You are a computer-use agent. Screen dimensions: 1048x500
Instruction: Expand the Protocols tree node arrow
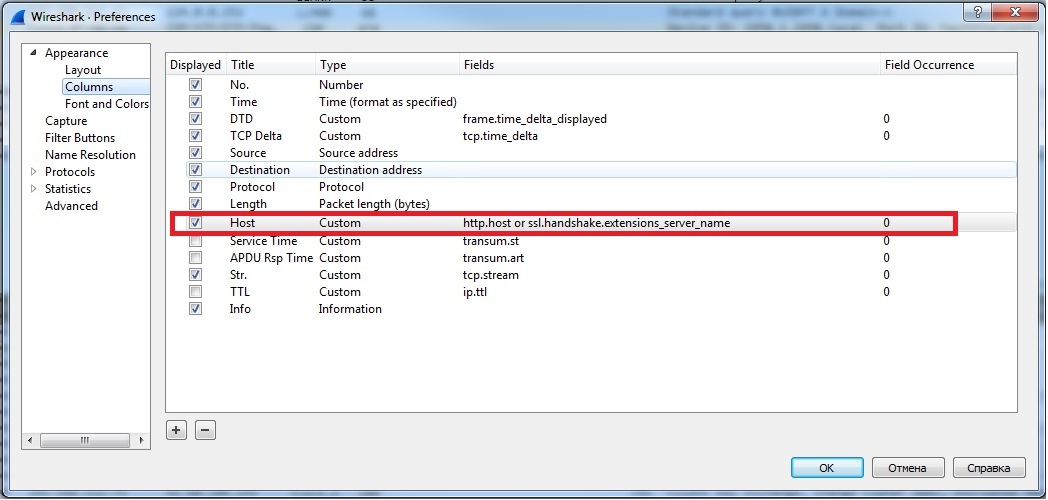pos(33,172)
